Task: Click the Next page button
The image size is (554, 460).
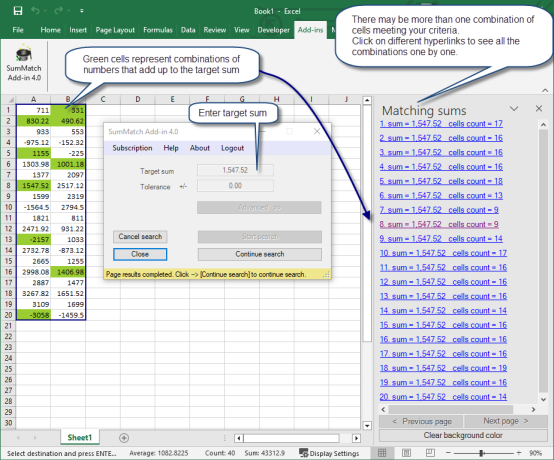Action: point(506,421)
